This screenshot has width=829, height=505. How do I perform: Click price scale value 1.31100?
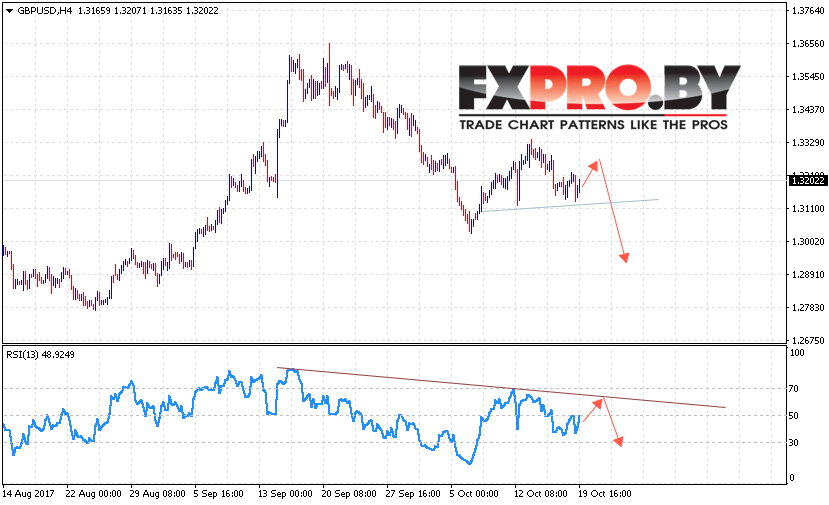click(x=808, y=209)
